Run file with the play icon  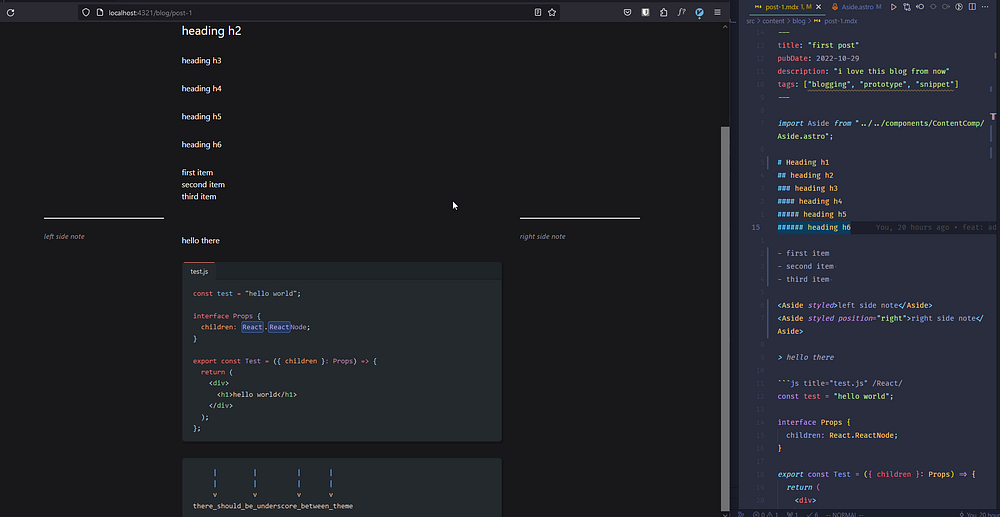click(x=892, y=7)
